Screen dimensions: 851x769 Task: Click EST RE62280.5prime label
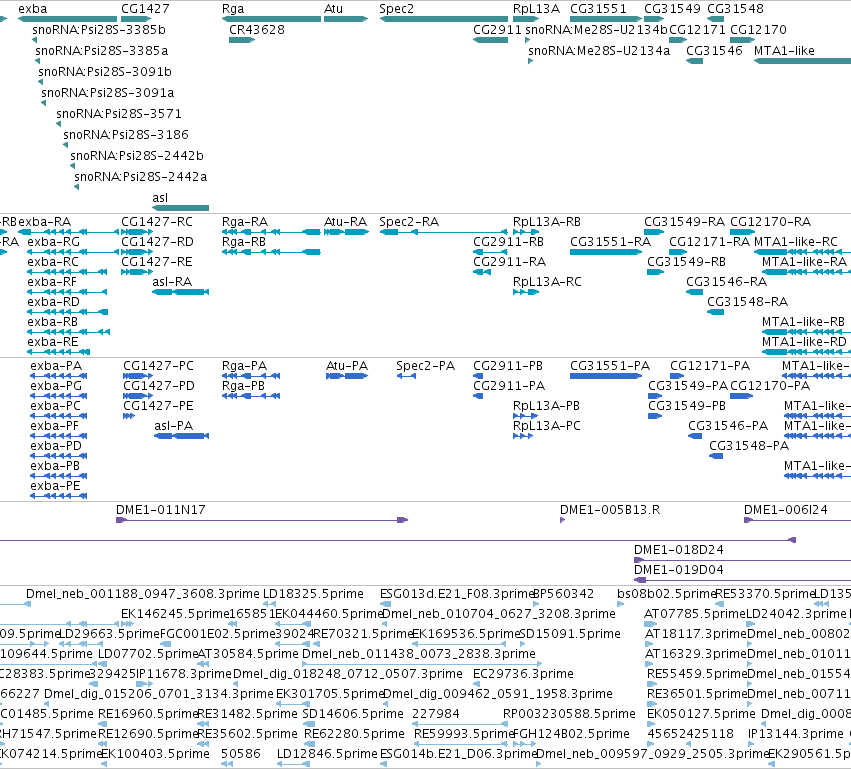point(354,734)
